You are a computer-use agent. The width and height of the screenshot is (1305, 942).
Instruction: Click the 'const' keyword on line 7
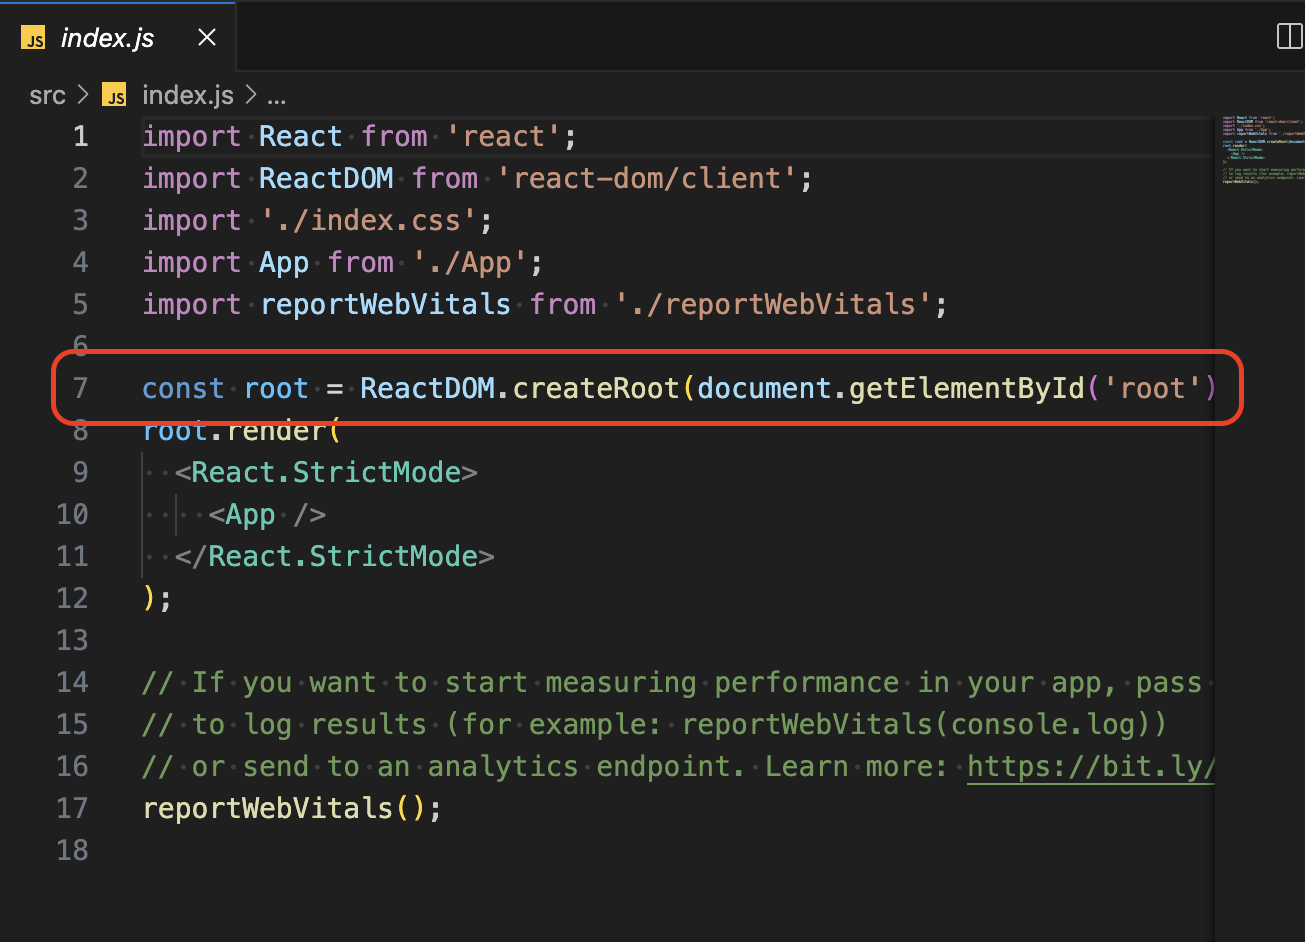click(184, 388)
